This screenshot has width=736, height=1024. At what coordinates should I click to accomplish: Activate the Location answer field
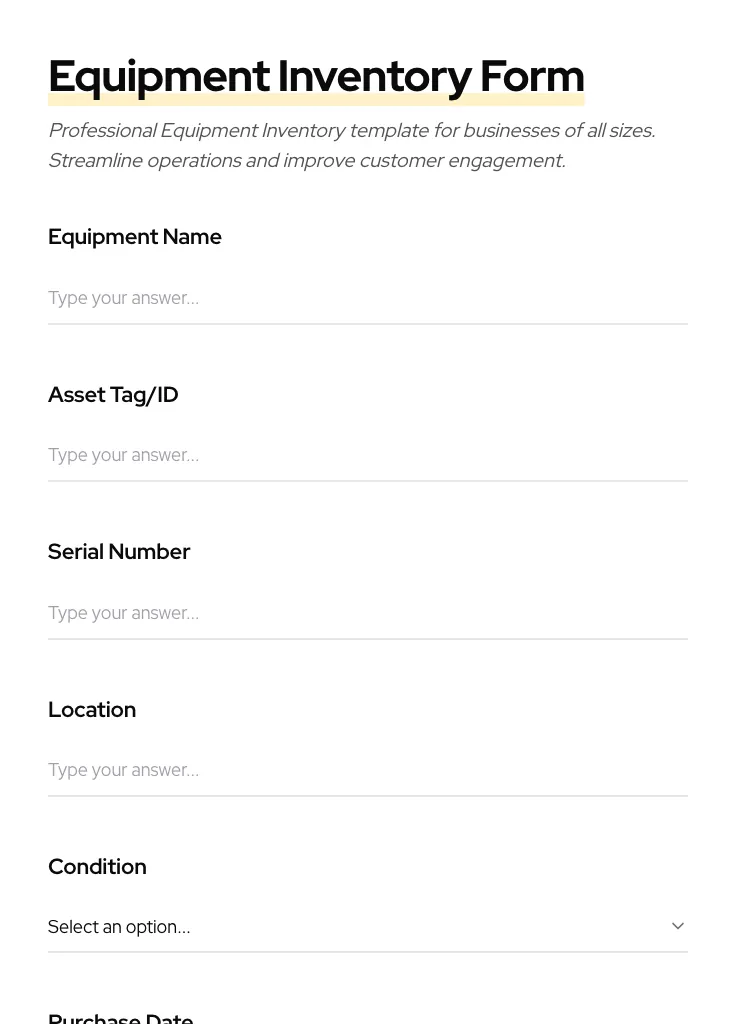367,770
